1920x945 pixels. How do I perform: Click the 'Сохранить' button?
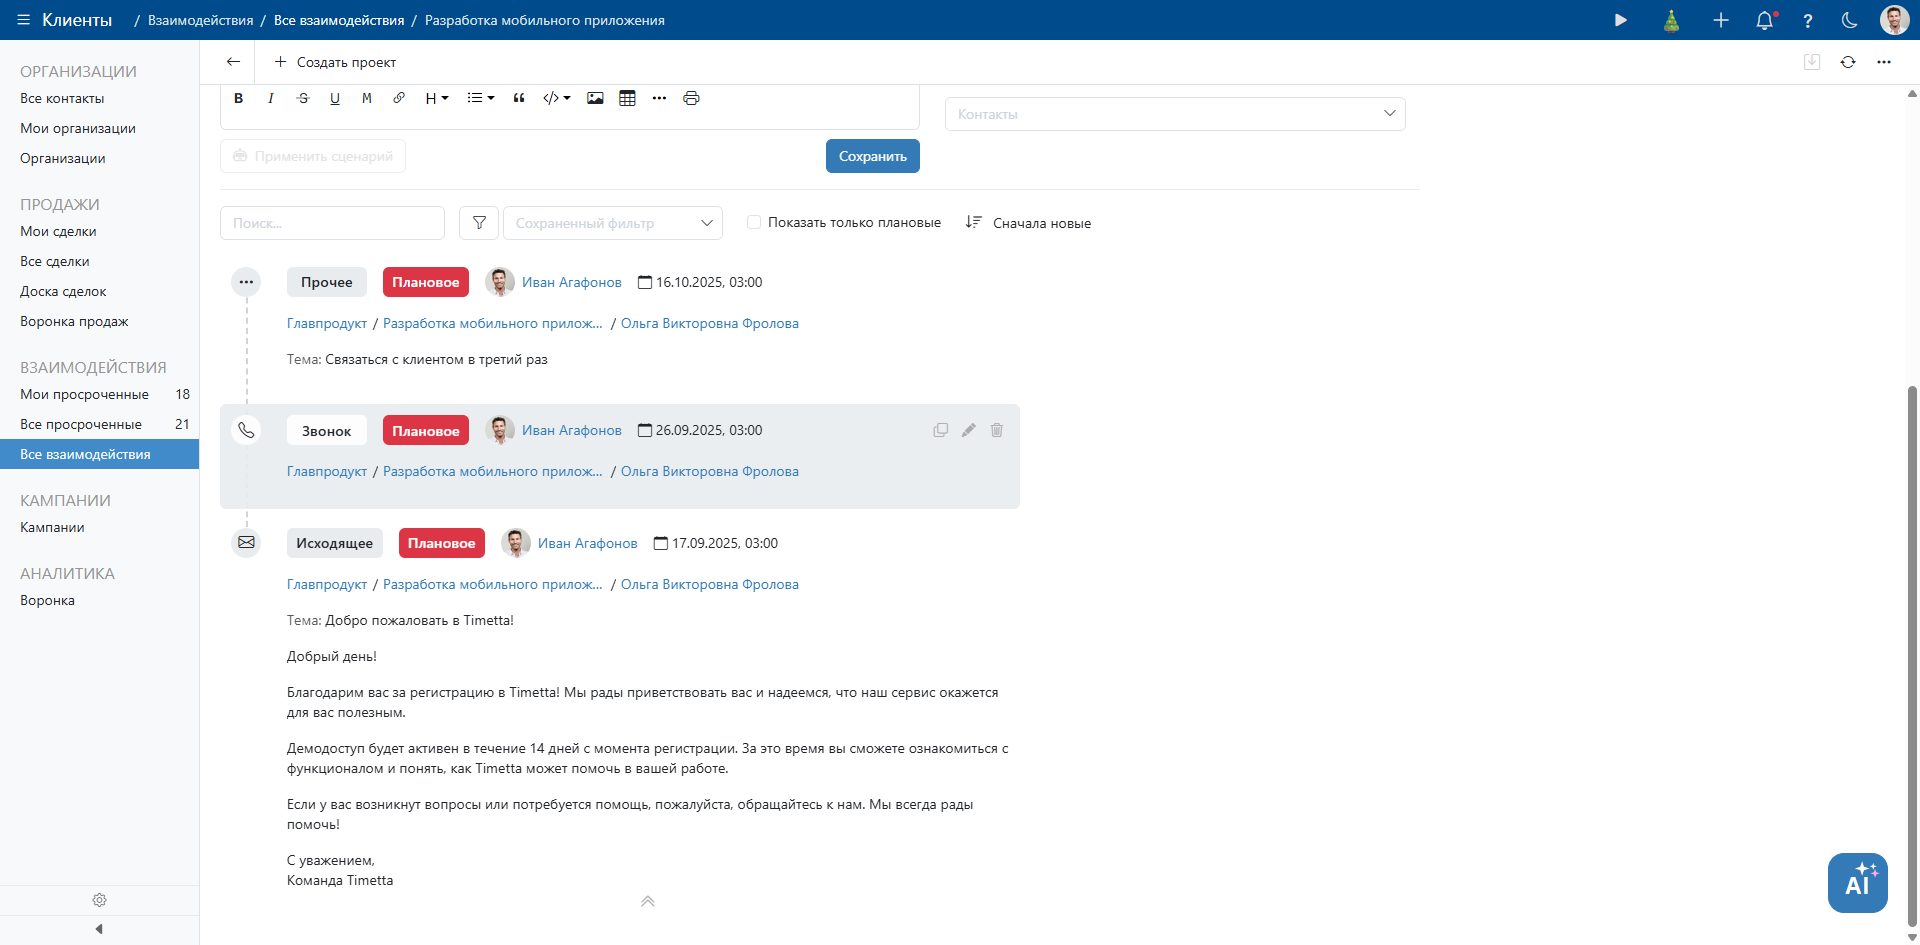pyautogui.click(x=872, y=156)
